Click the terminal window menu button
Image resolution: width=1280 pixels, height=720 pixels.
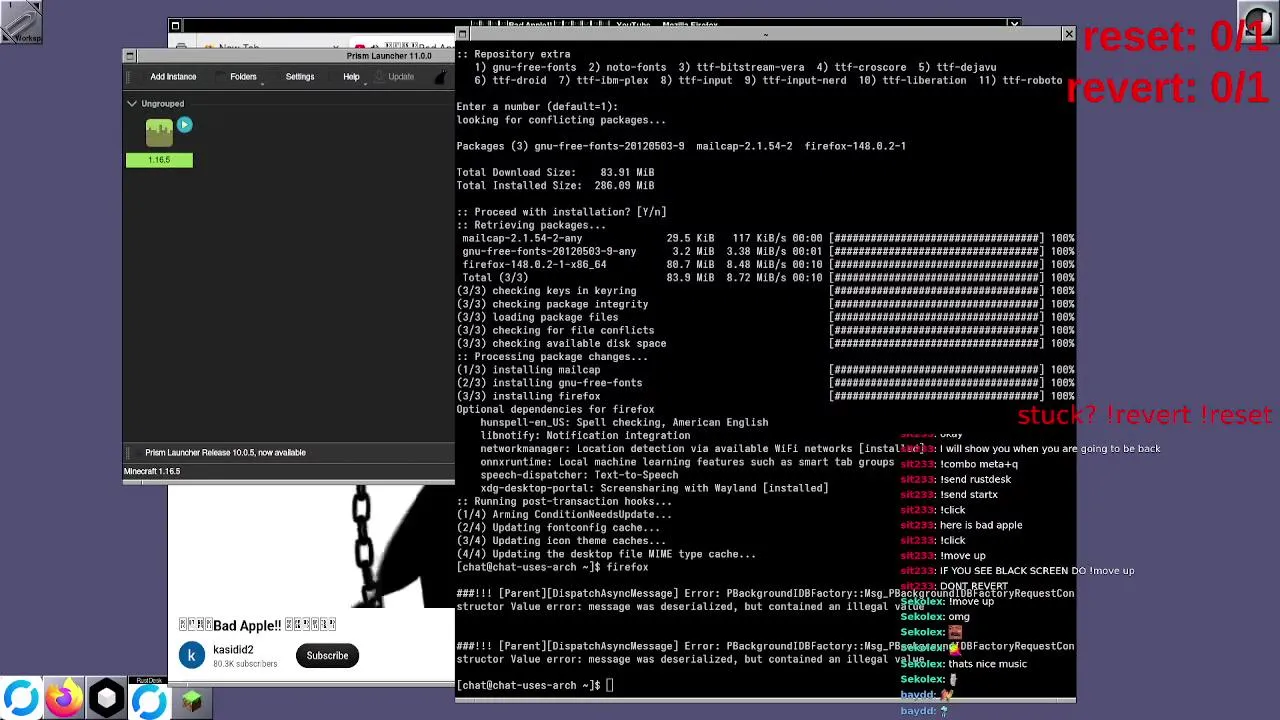click(462, 35)
